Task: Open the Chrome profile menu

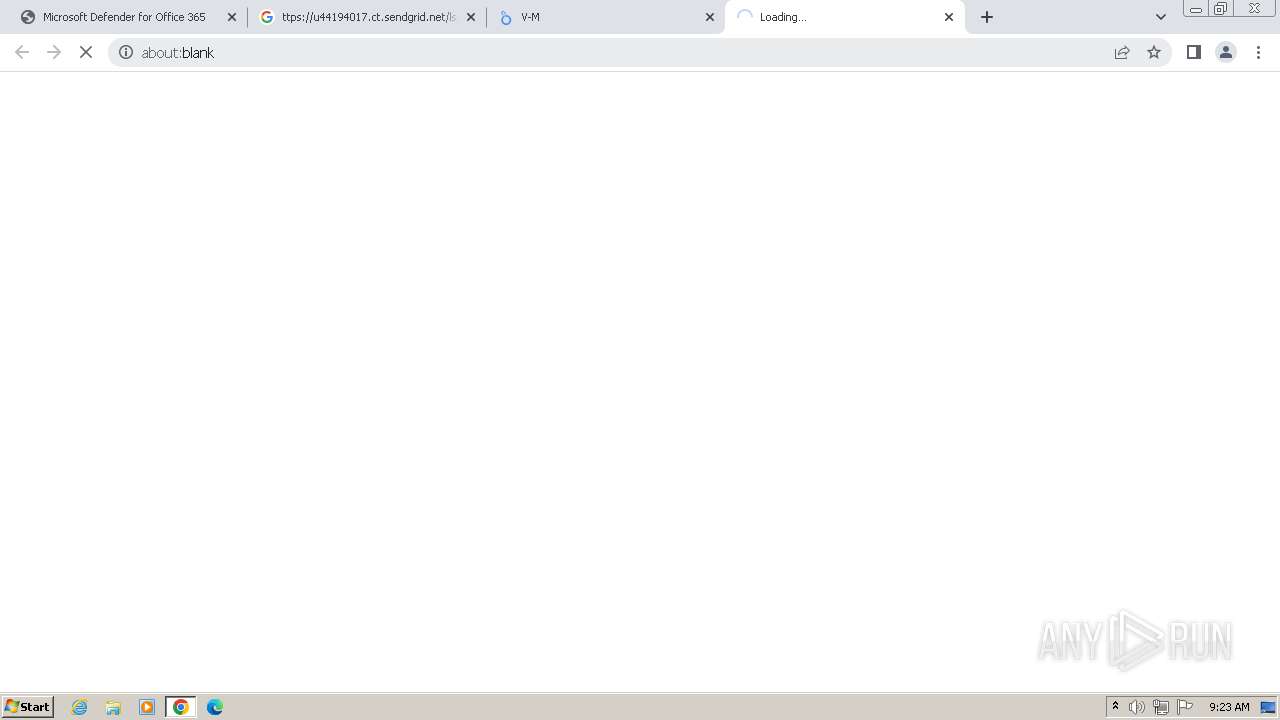Action: tap(1226, 52)
